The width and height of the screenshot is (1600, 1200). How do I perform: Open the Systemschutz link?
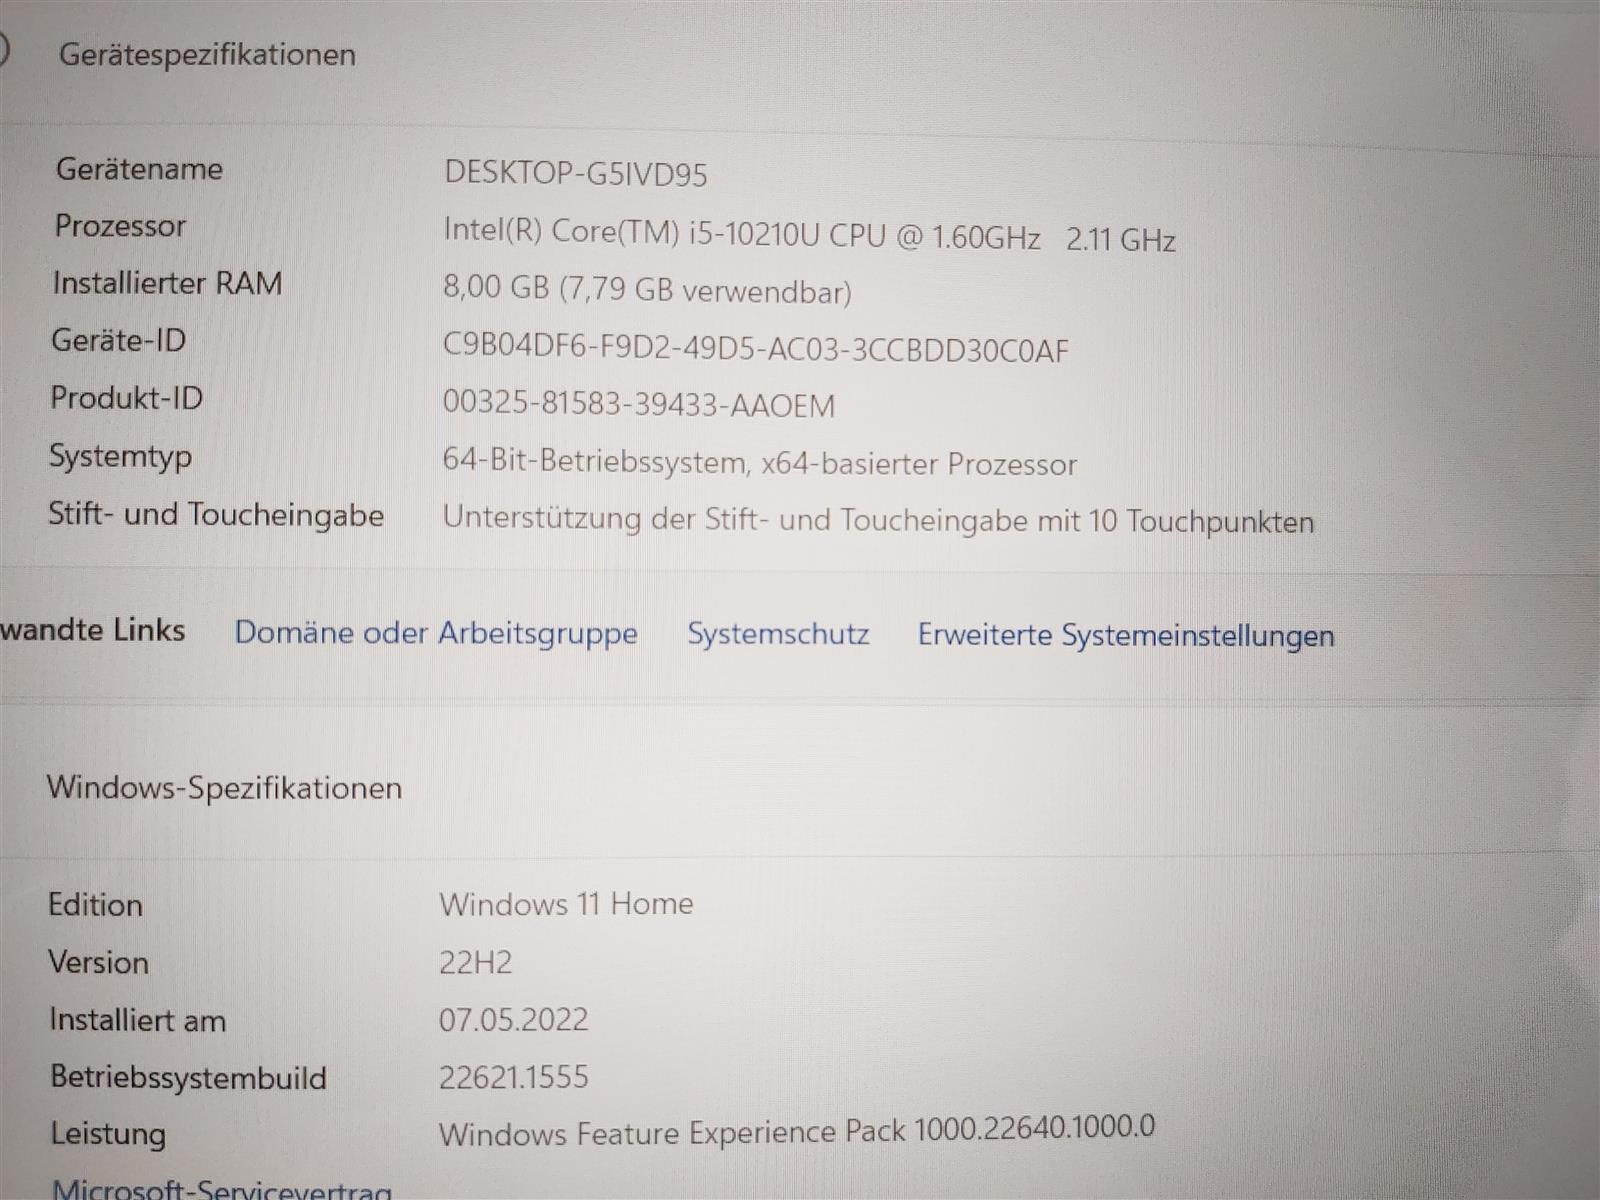click(x=777, y=634)
